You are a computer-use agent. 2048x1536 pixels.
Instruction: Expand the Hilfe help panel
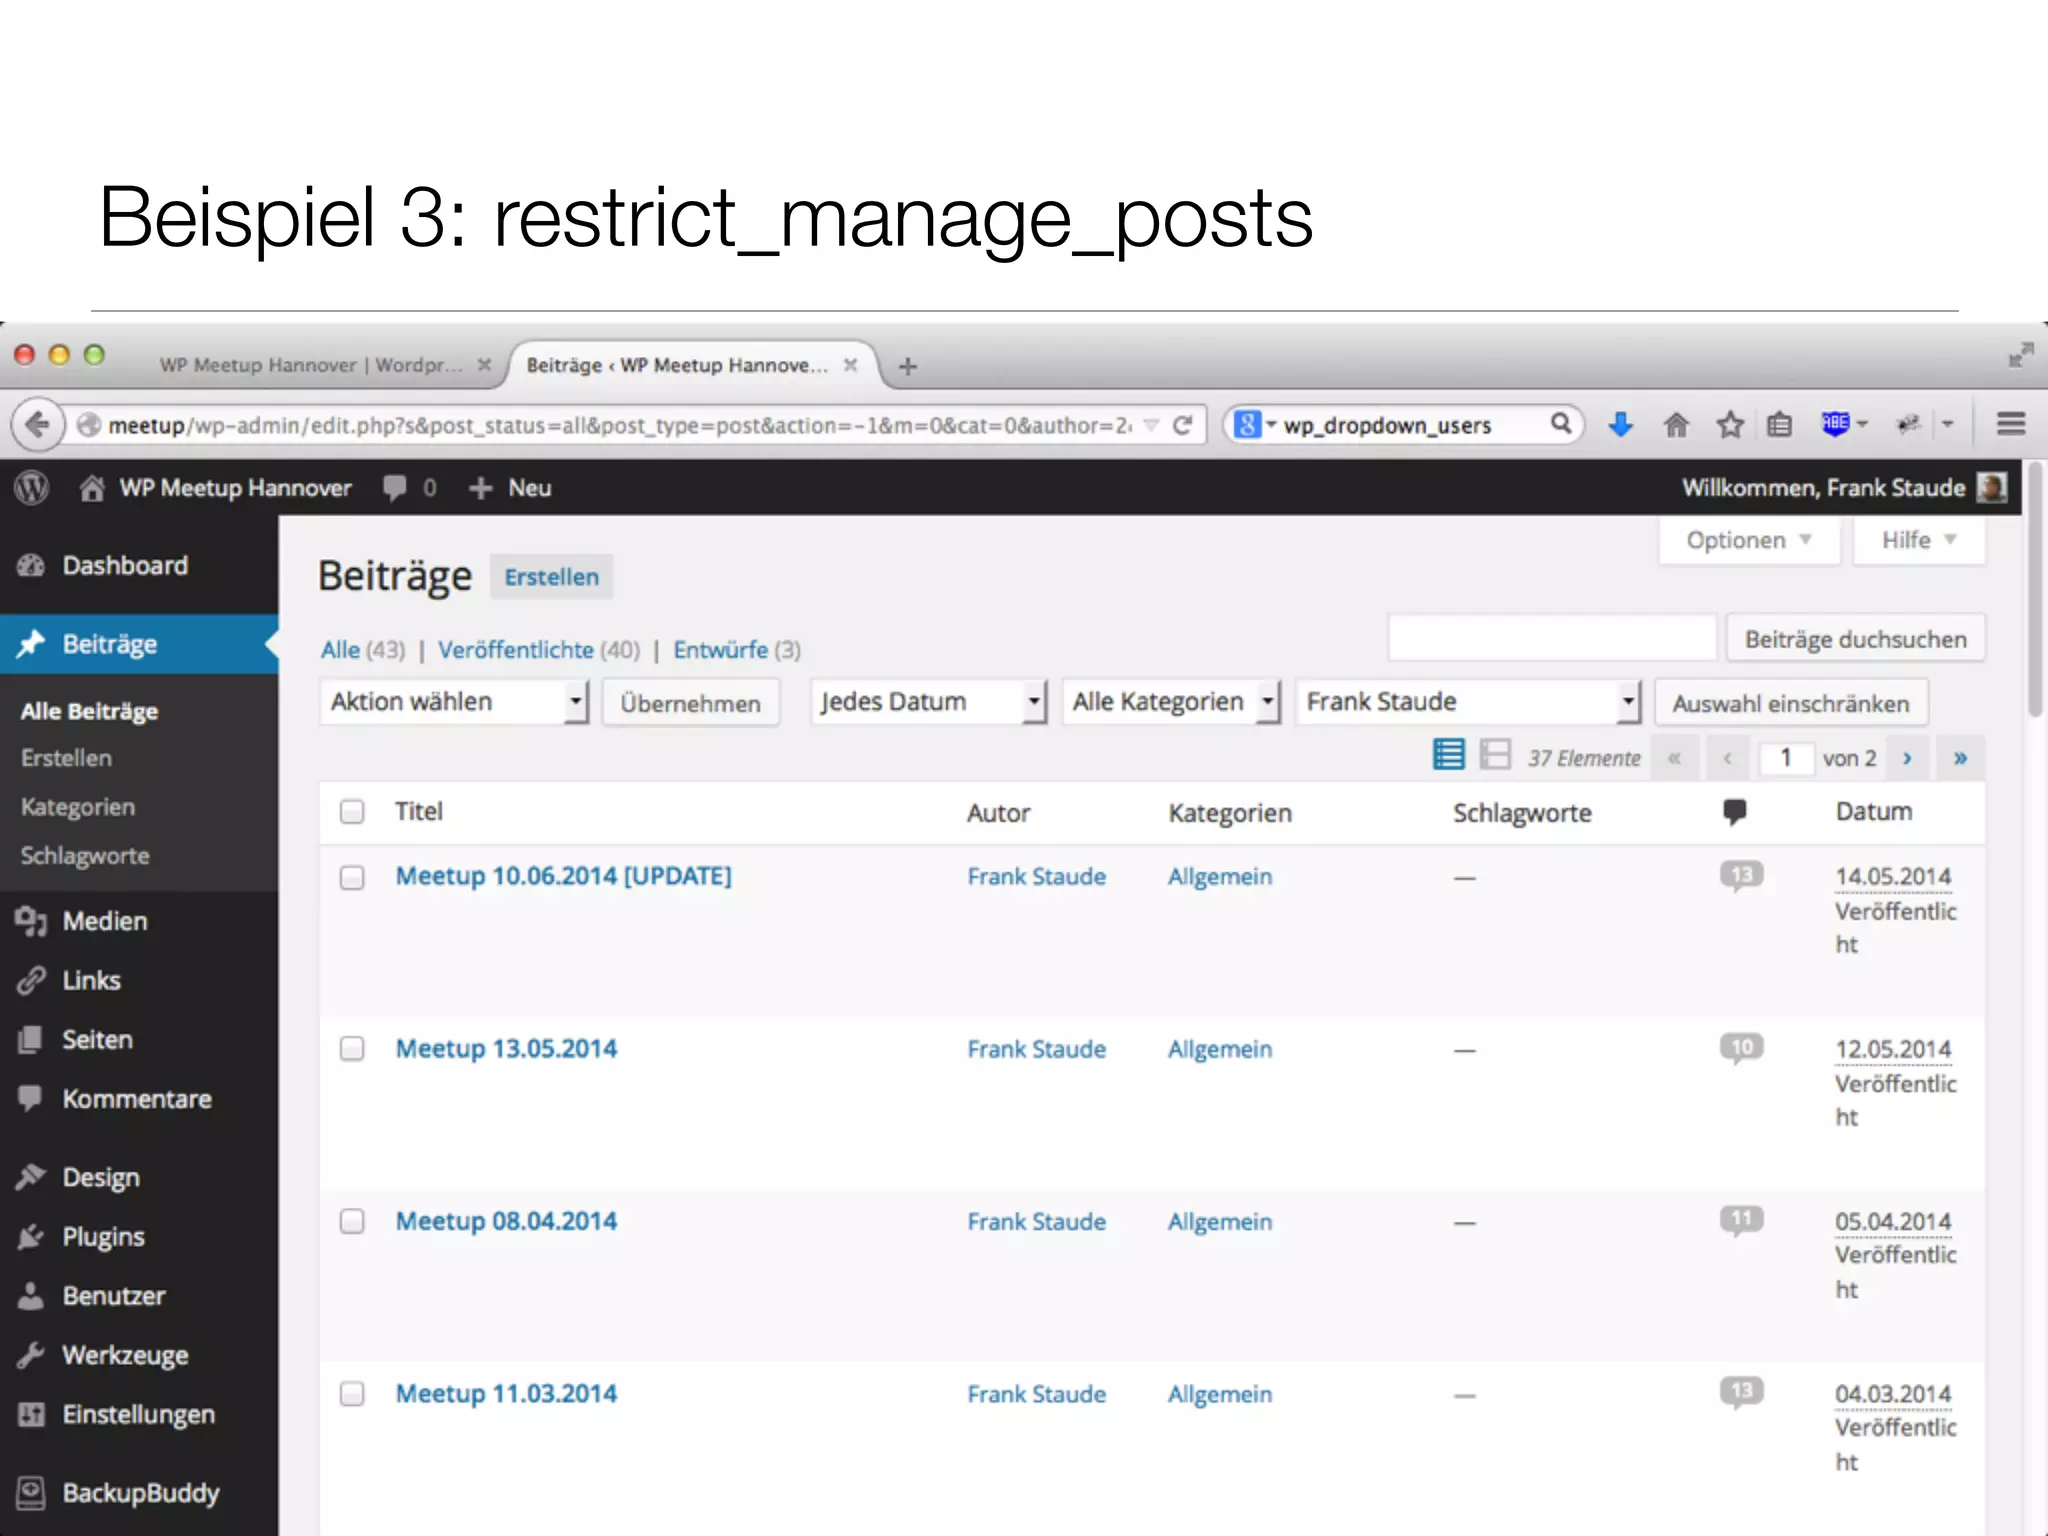(1919, 541)
